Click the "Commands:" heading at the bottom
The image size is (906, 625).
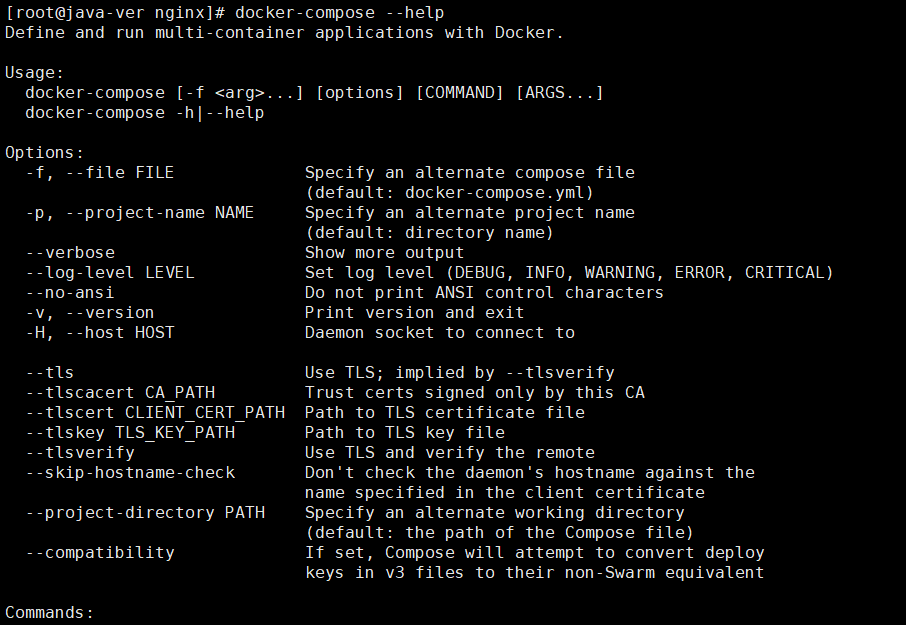[49, 612]
